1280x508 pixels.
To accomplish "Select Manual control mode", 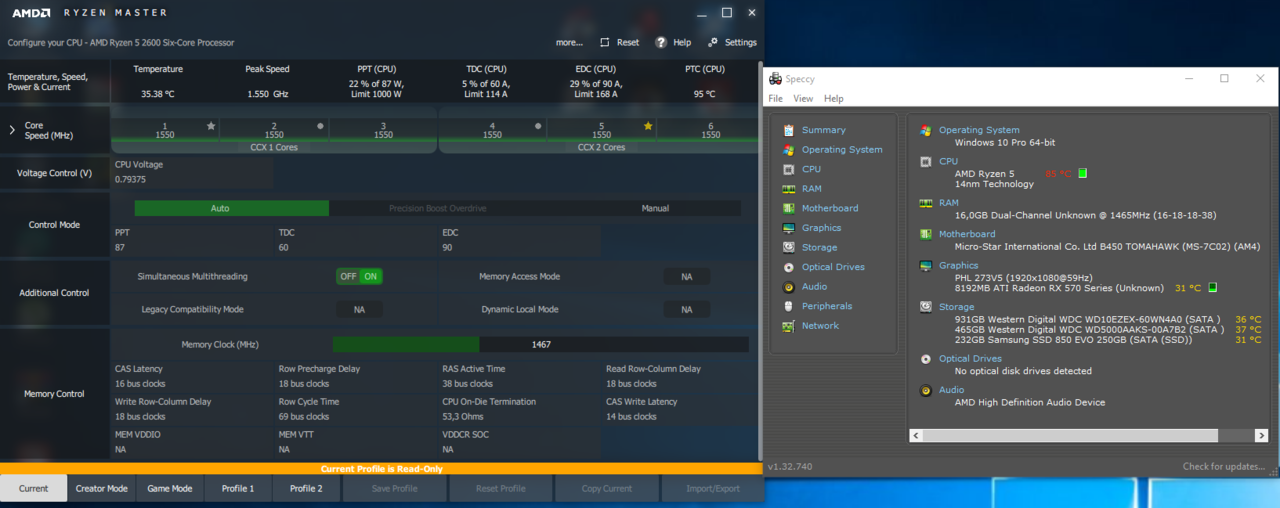I will click(655, 208).
